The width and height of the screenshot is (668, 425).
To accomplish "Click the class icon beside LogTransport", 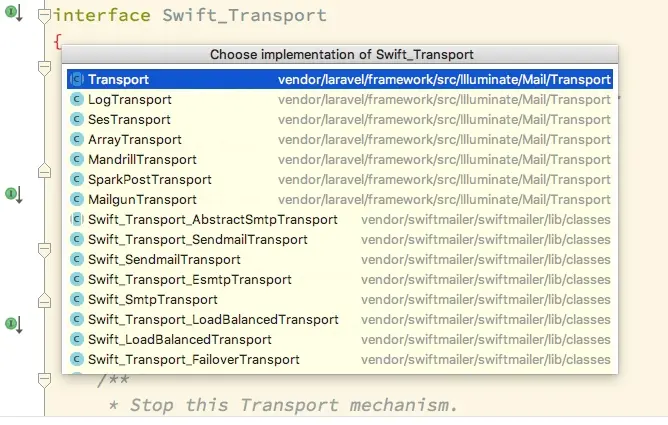I will click(x=77, y=100).
